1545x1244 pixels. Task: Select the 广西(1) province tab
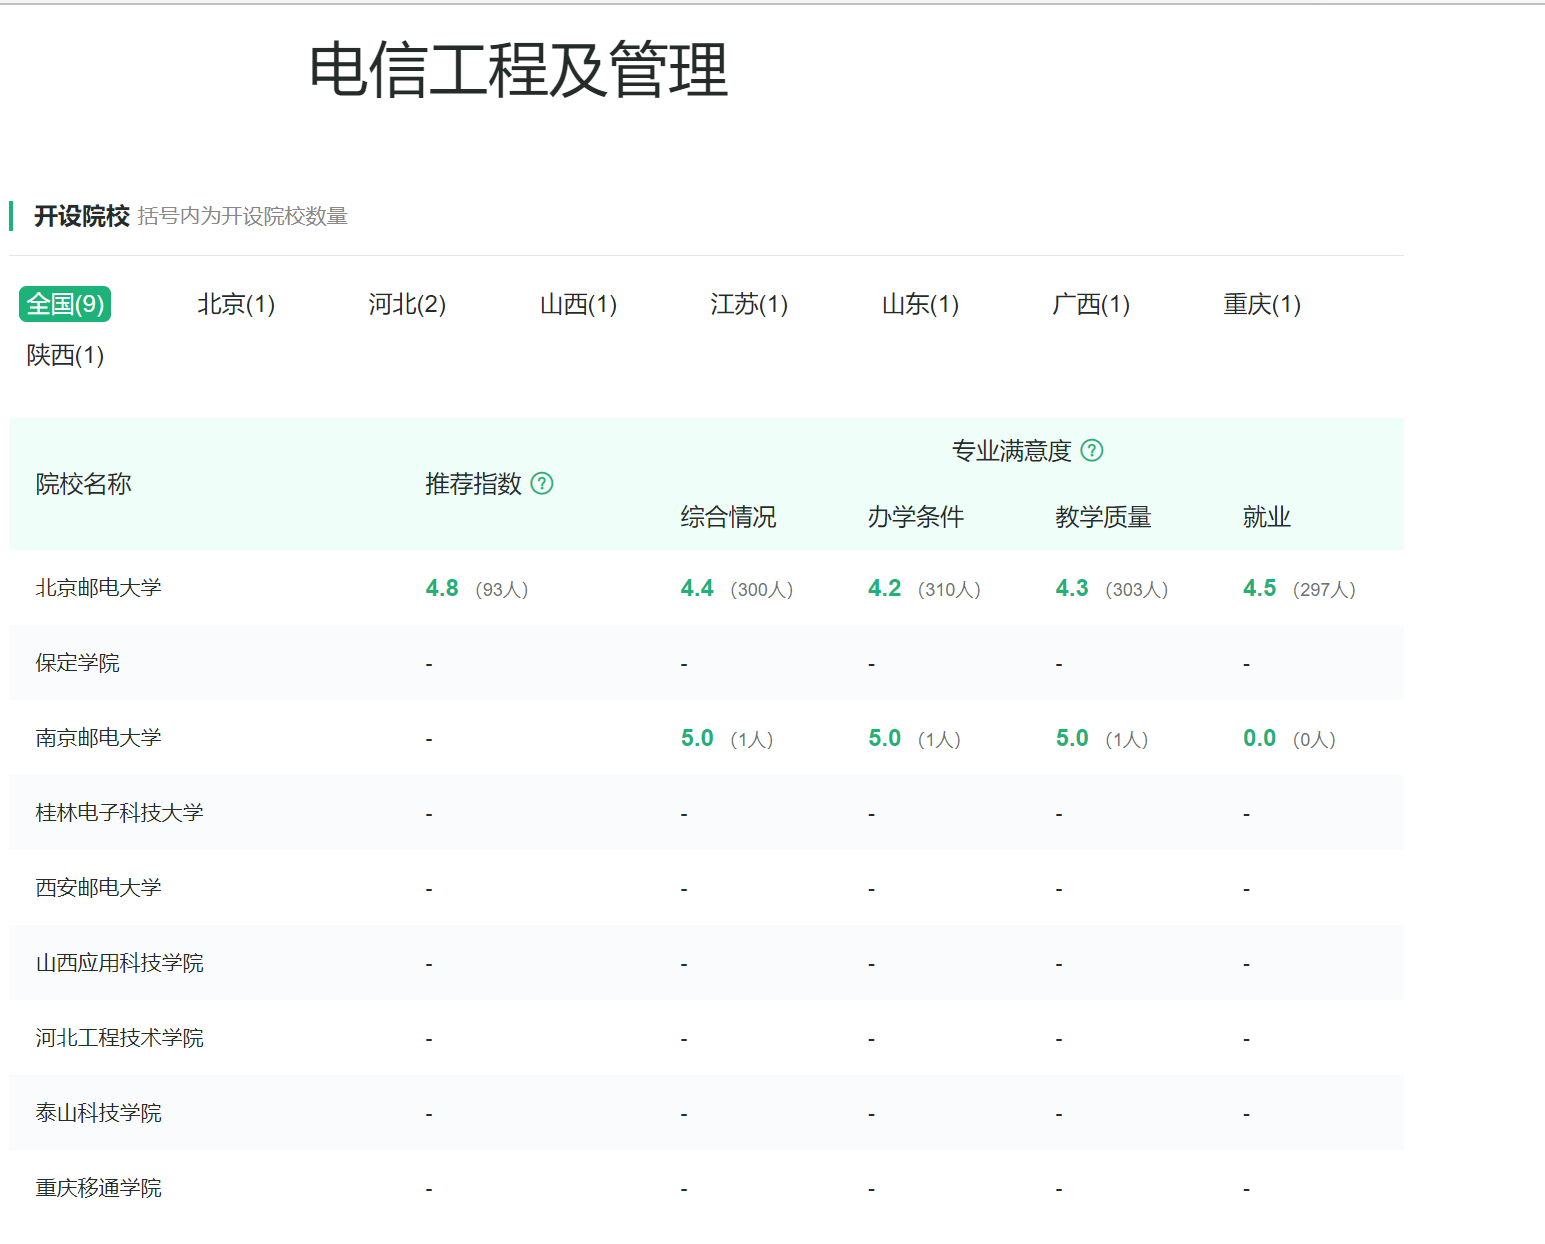pyautogui.click(x=1090, y=304)
